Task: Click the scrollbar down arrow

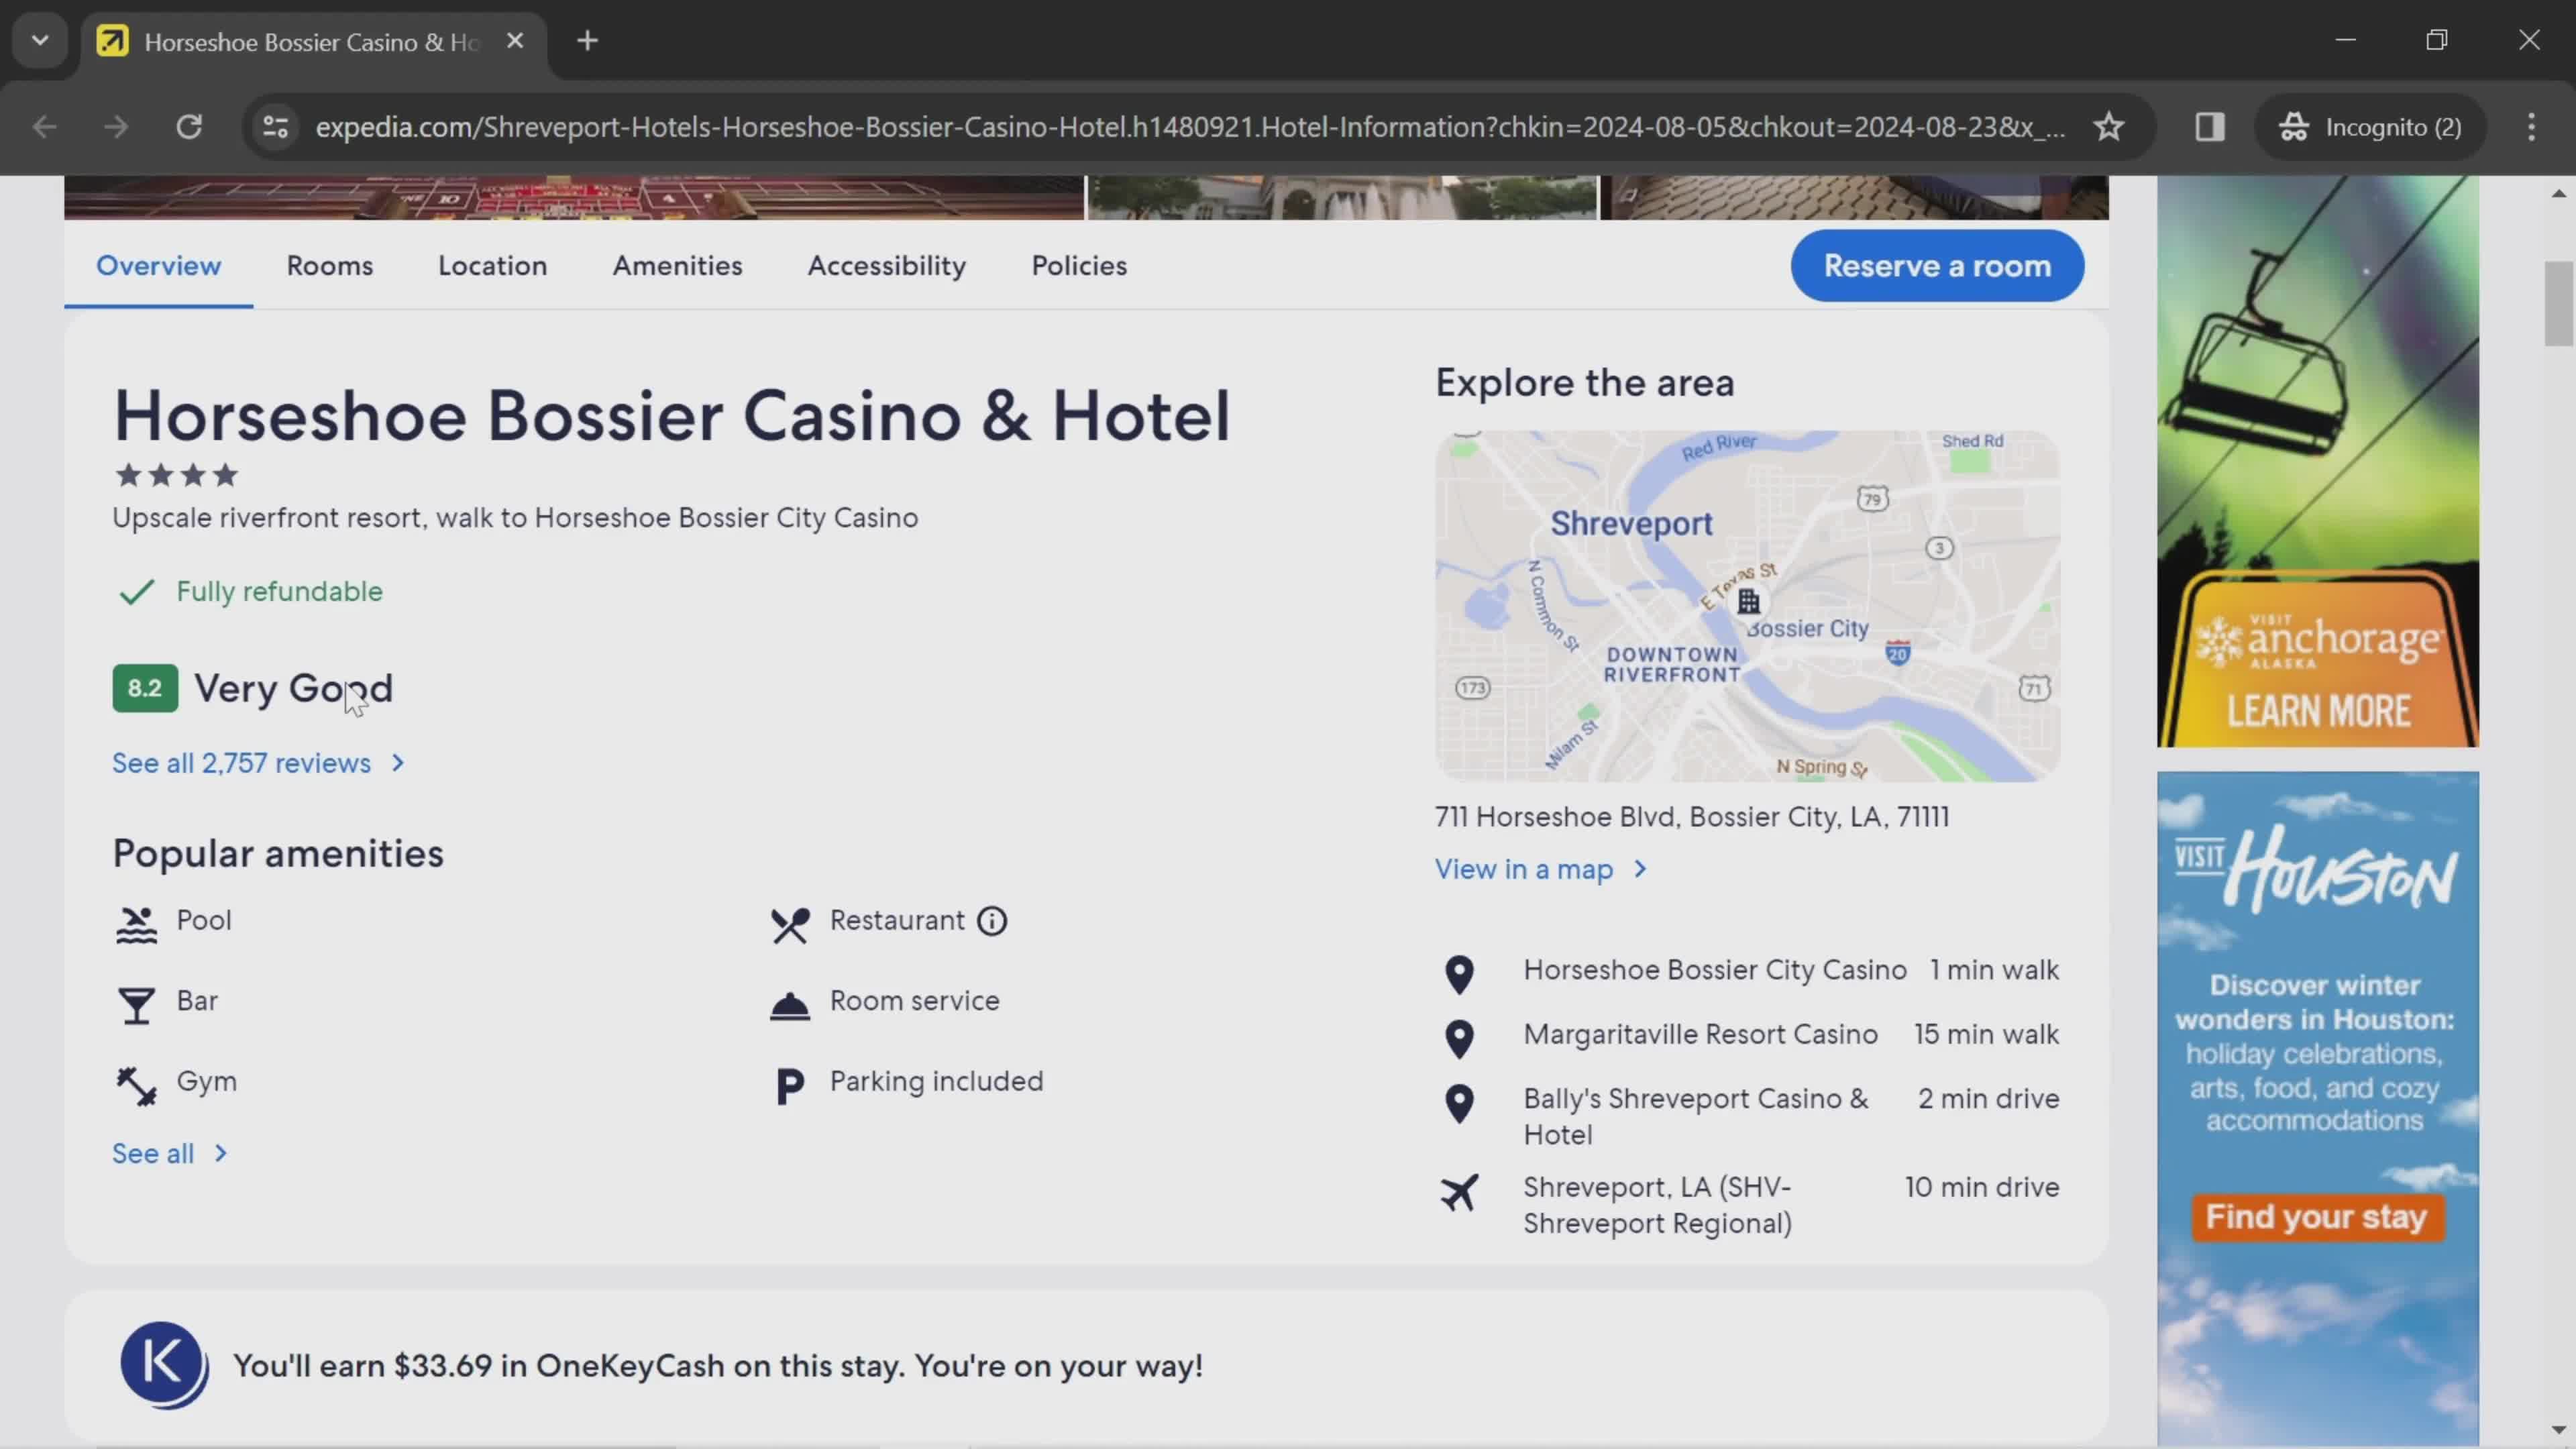Action: pyautogui.click(x=2558, y=1430)
